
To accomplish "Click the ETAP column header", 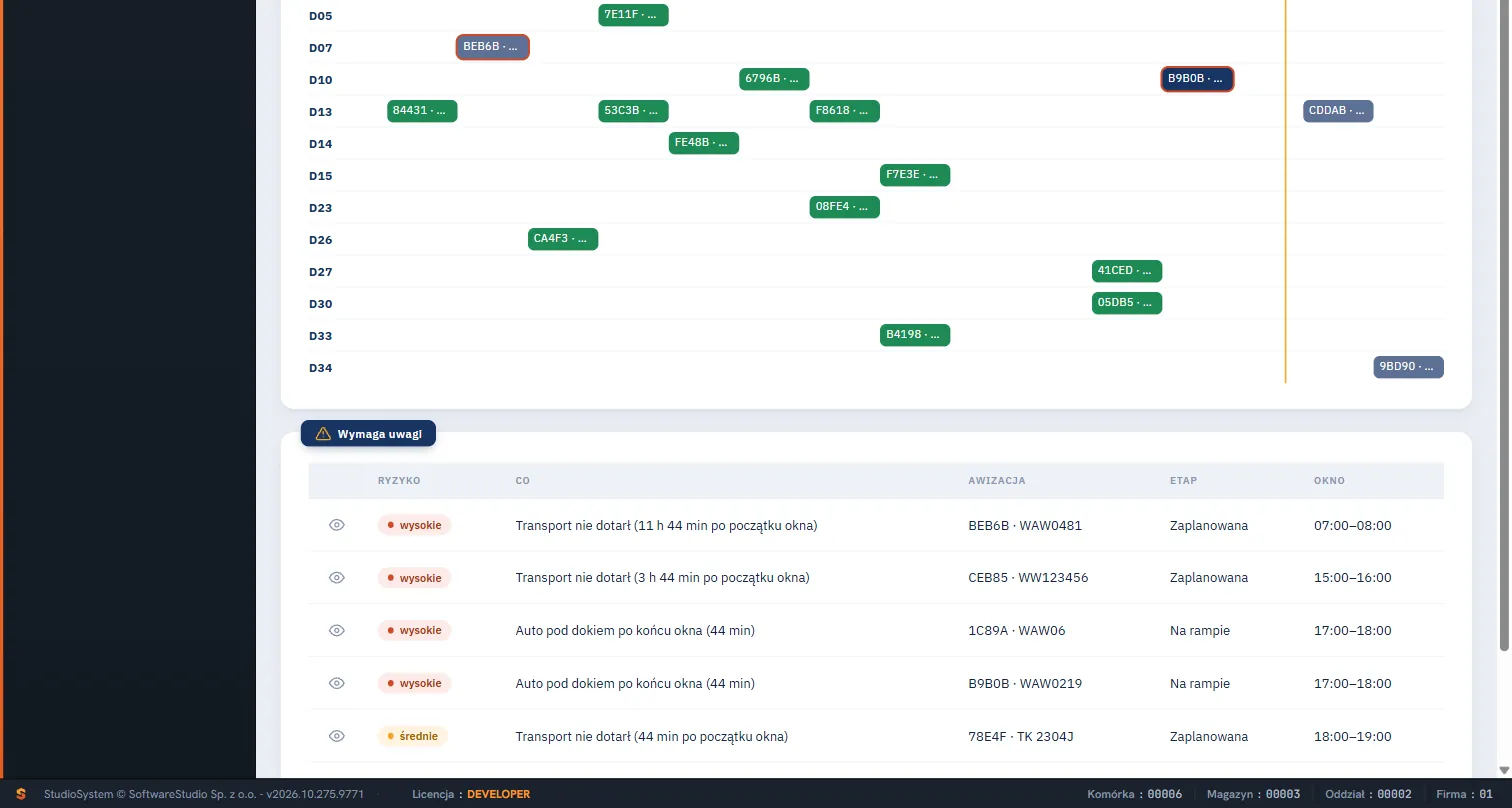I will [1183, 481].
